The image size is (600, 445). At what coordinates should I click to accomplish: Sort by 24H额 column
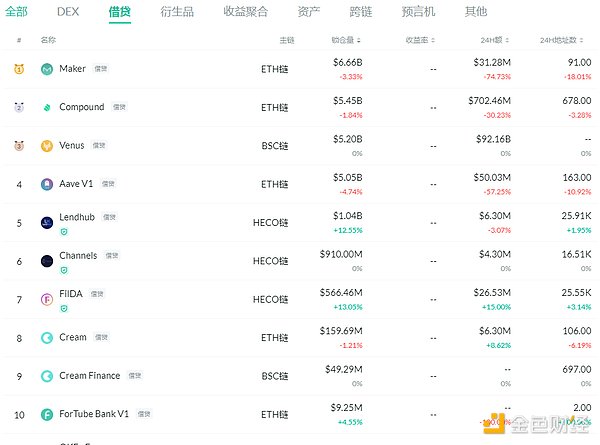click(x=497, y=40)
